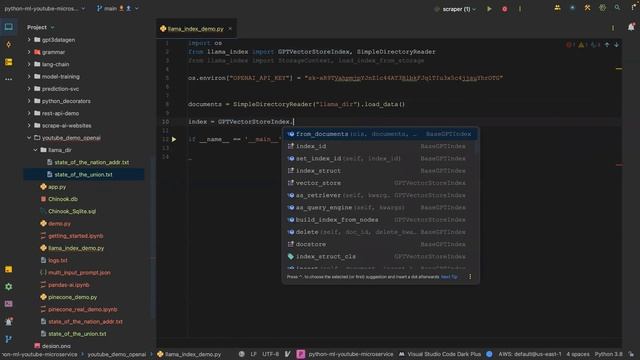Collapse the llama_dir folder
The image size is (640, 360).
point(36,150)
